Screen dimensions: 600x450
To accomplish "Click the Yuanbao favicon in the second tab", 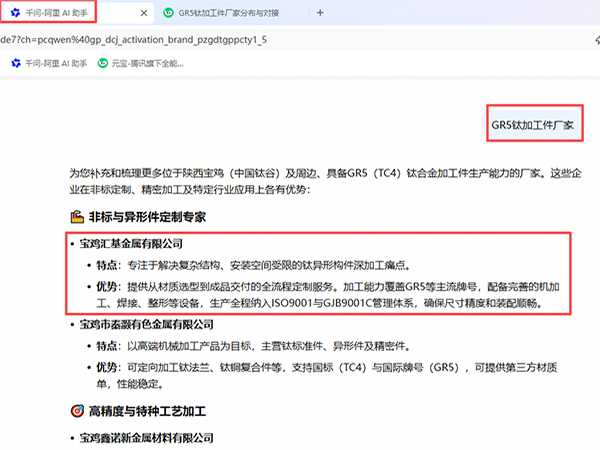I will [x=168, y=13].
